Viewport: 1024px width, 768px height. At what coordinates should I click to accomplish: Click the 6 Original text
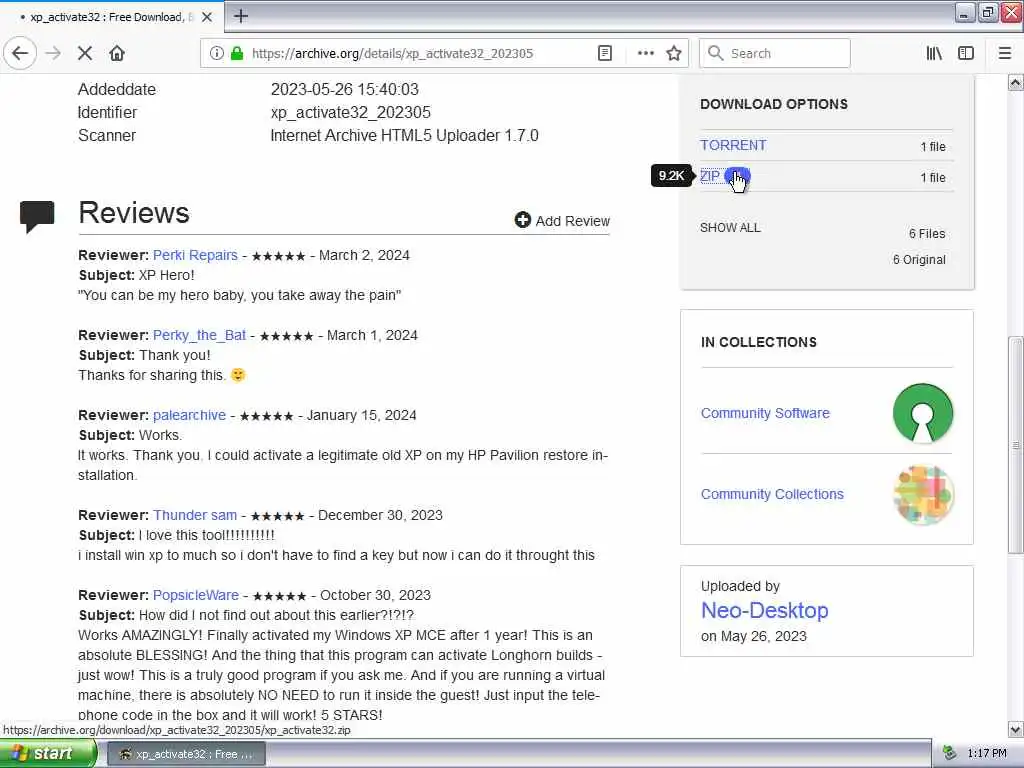(919, 260)
